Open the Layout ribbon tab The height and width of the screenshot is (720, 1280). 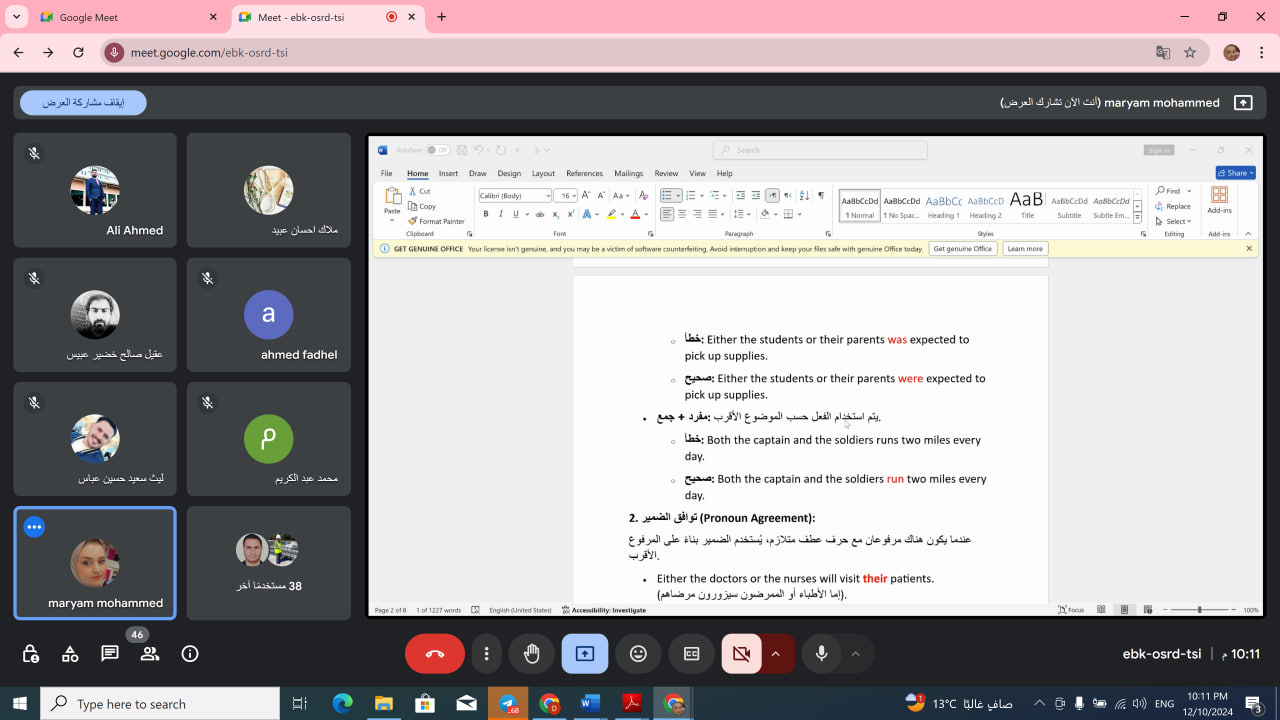543,173
